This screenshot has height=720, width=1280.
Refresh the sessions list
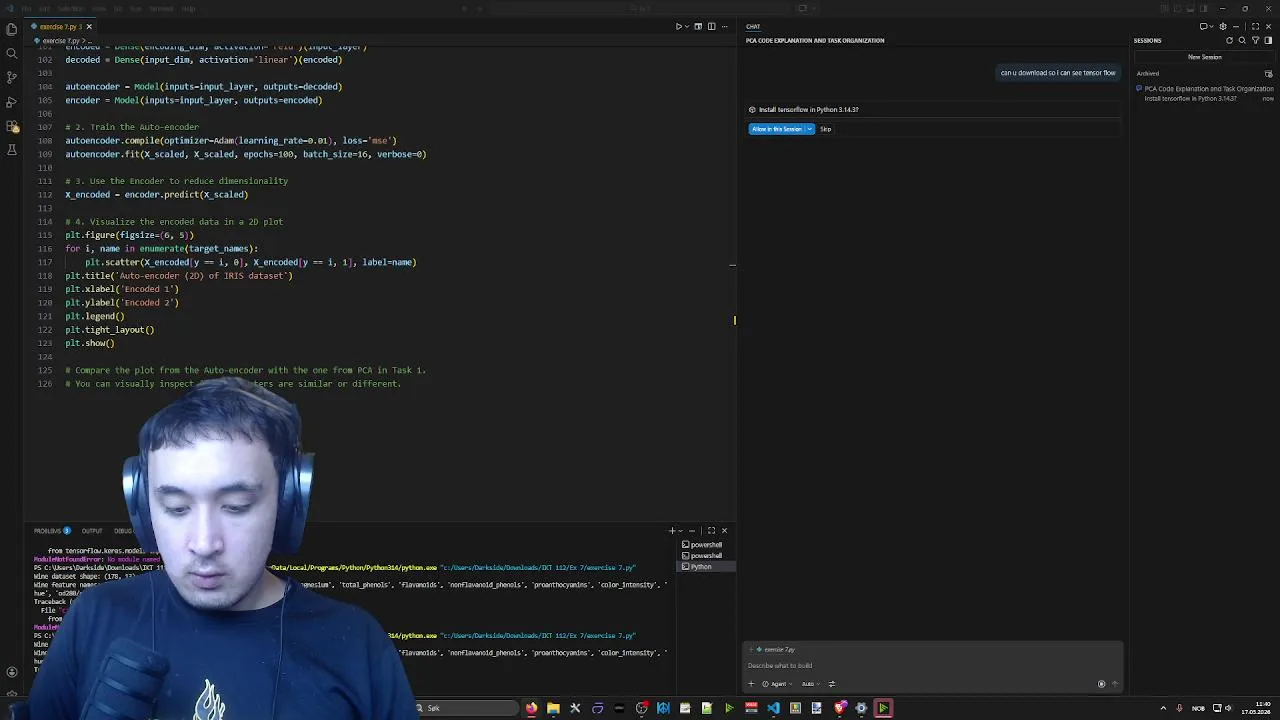[x=1229, y=40]
